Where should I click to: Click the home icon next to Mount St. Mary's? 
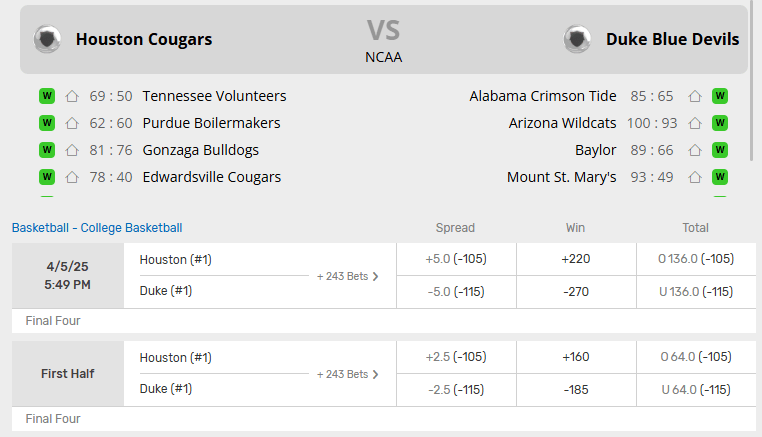pos(695,178)
